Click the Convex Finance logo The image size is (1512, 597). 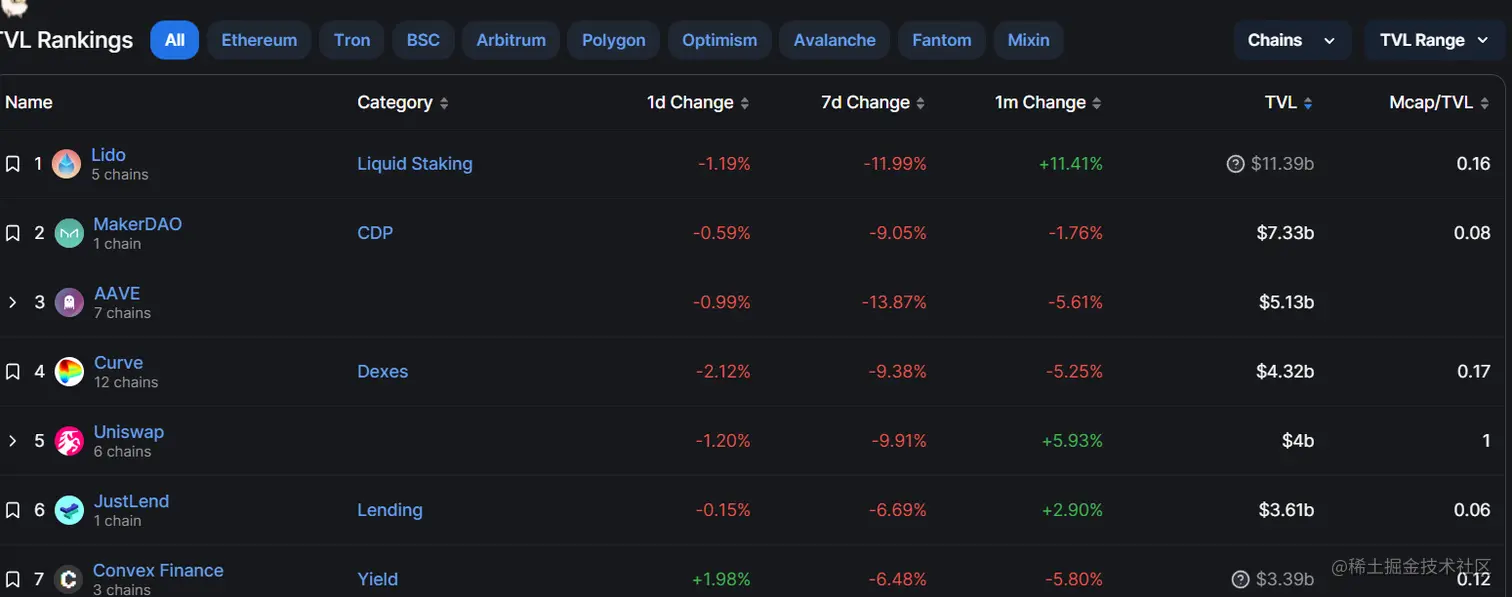click(68, 578)
